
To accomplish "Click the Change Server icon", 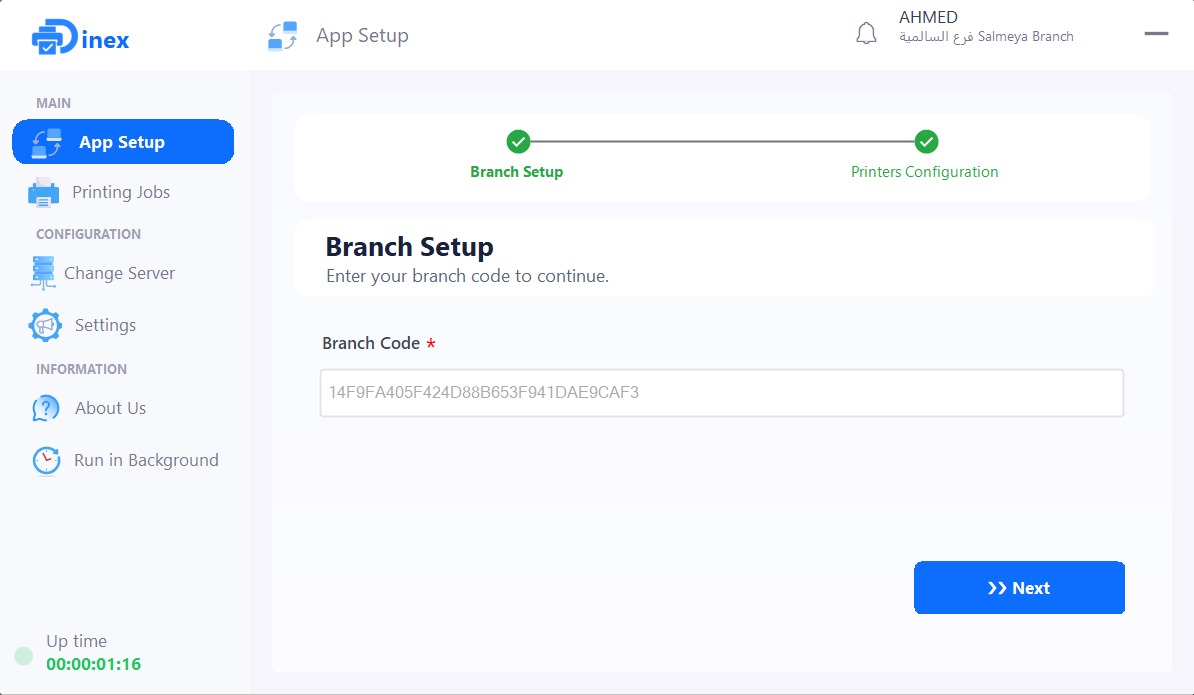I will click(43, 273).
